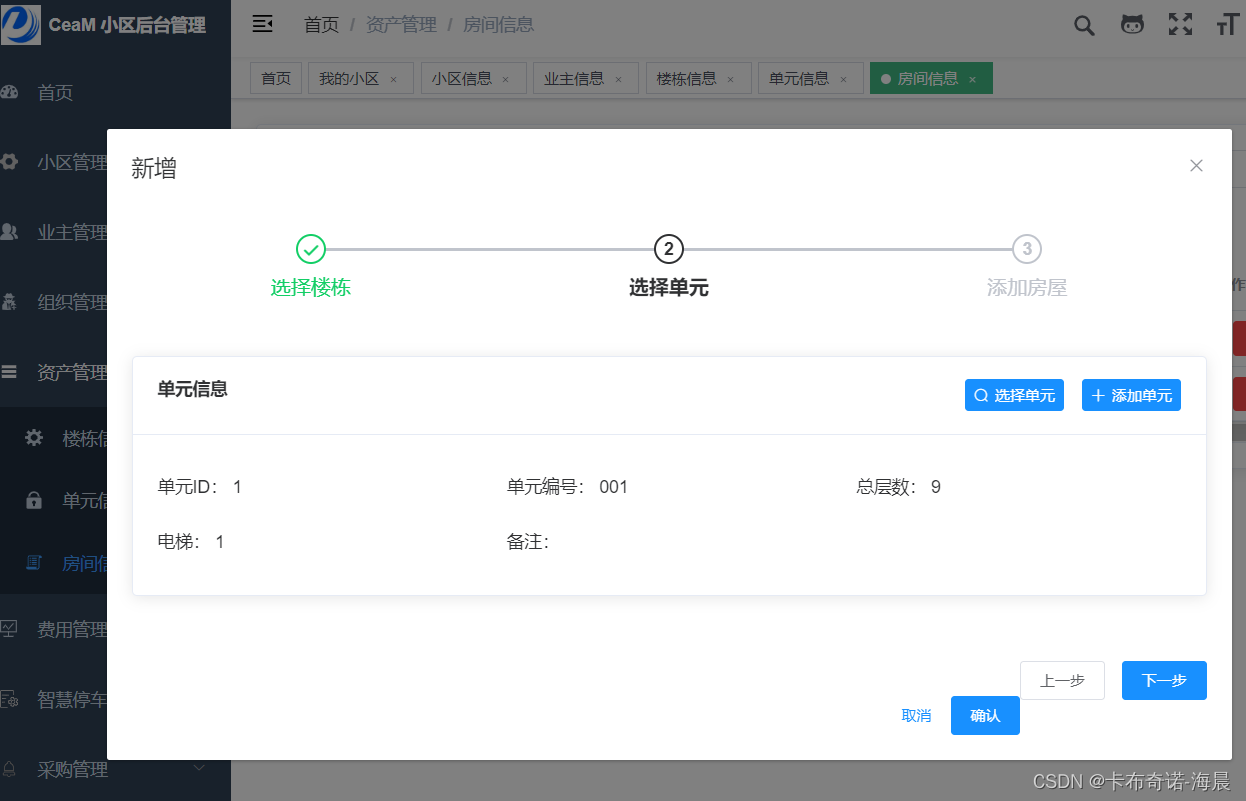Click step two circle 选择单元
1246x801 pixels.
coord(668,249)
